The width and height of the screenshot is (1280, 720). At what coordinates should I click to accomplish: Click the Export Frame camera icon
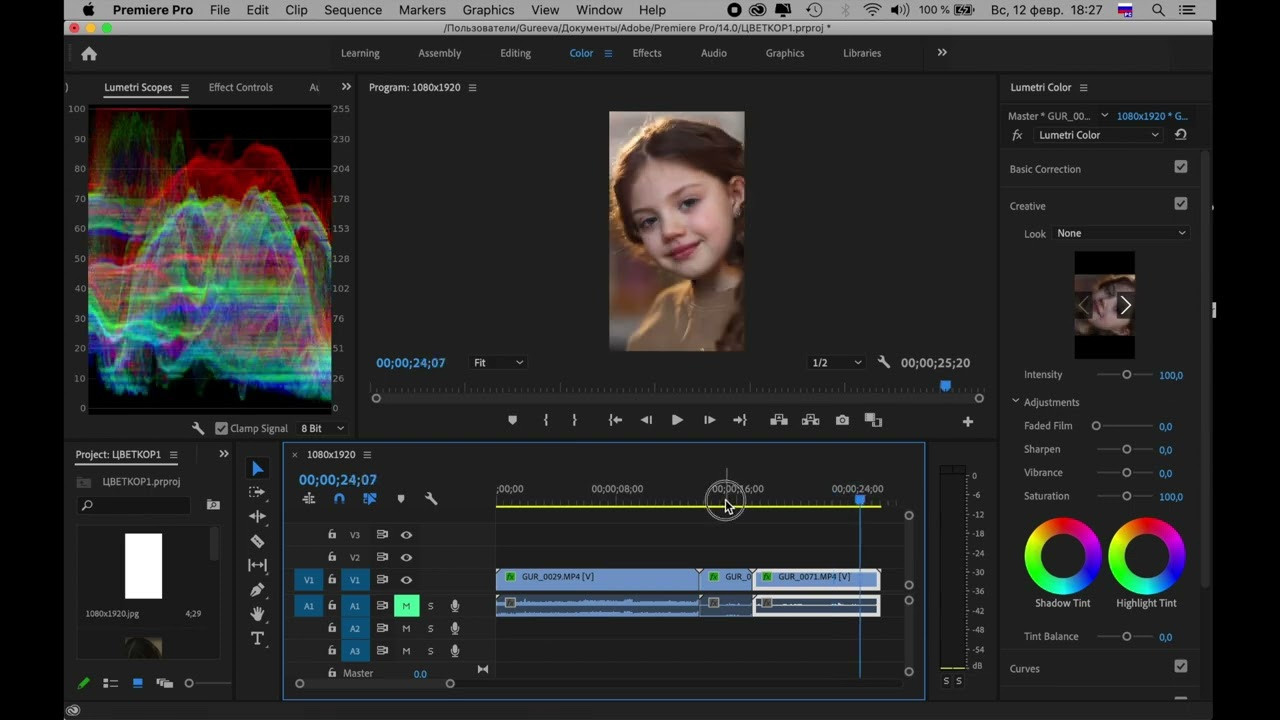coord(842,420)
